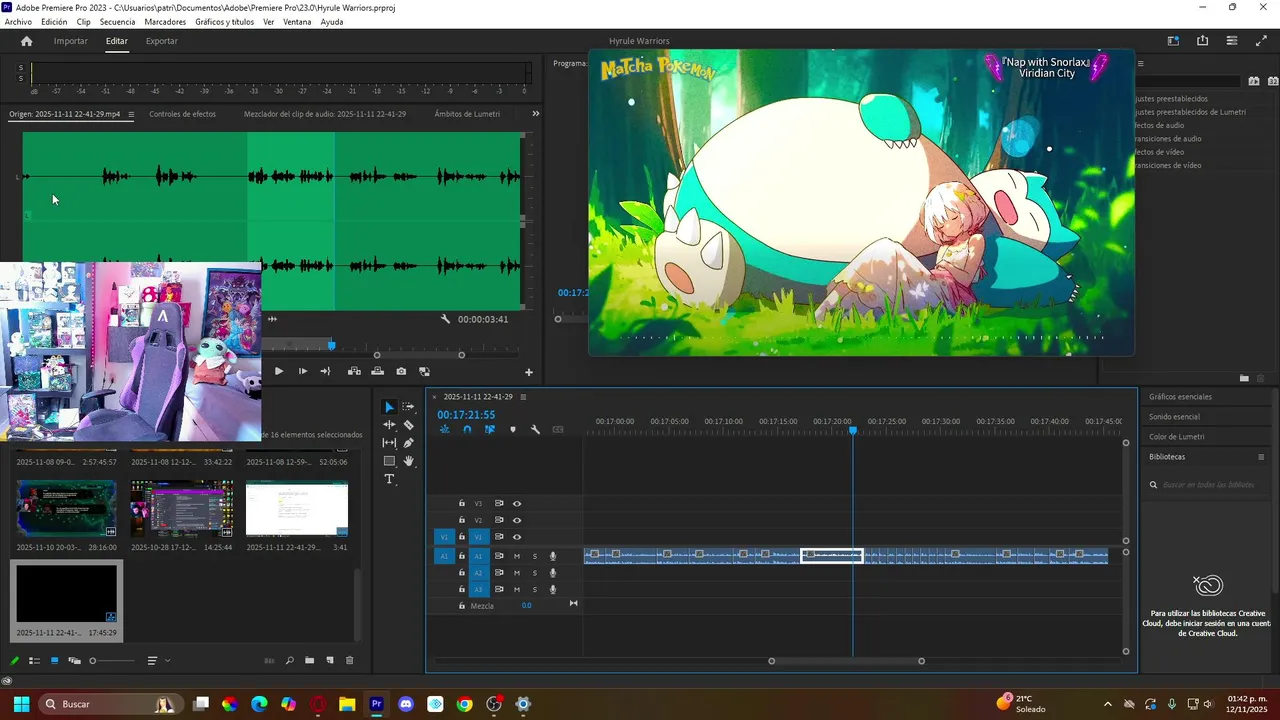Open the Secuencia menu
Image resolution: width=1280 pixels, height=720 pixels.
click(118, 22)
